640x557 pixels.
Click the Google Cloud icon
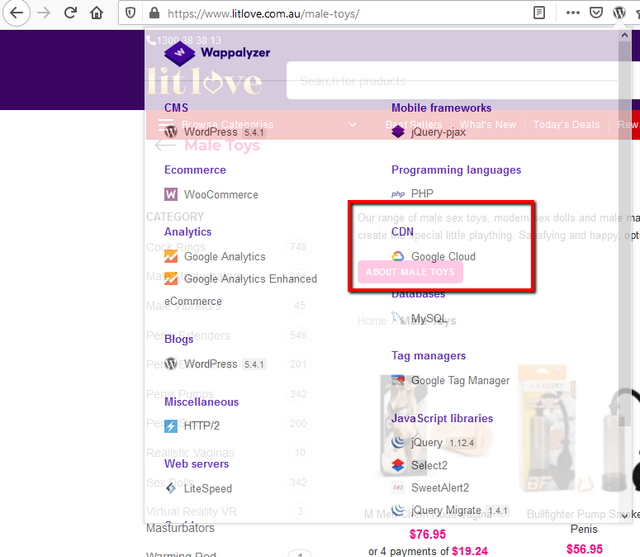[398, 256]
